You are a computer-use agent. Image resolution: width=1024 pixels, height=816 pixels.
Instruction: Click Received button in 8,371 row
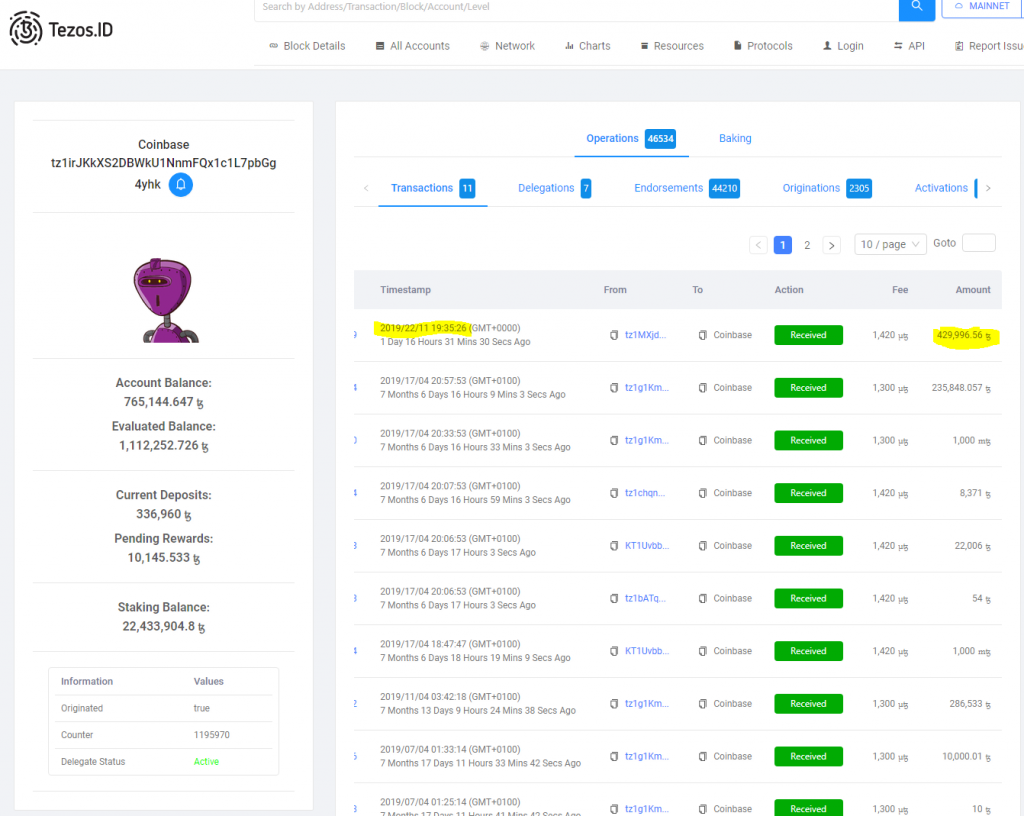point(808,493)
